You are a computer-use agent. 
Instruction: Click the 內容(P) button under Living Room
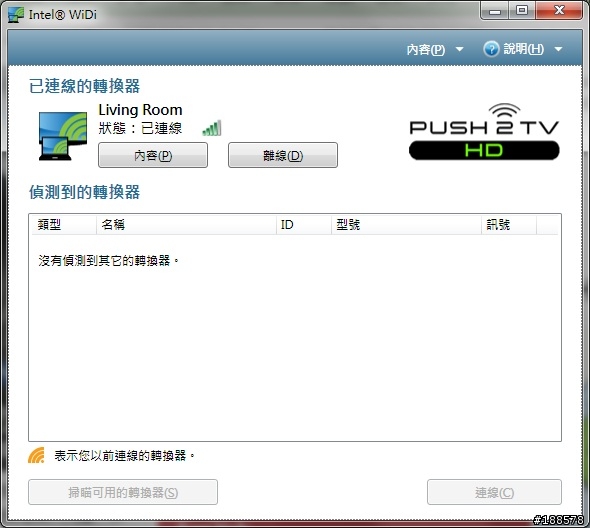click(153, 155)
